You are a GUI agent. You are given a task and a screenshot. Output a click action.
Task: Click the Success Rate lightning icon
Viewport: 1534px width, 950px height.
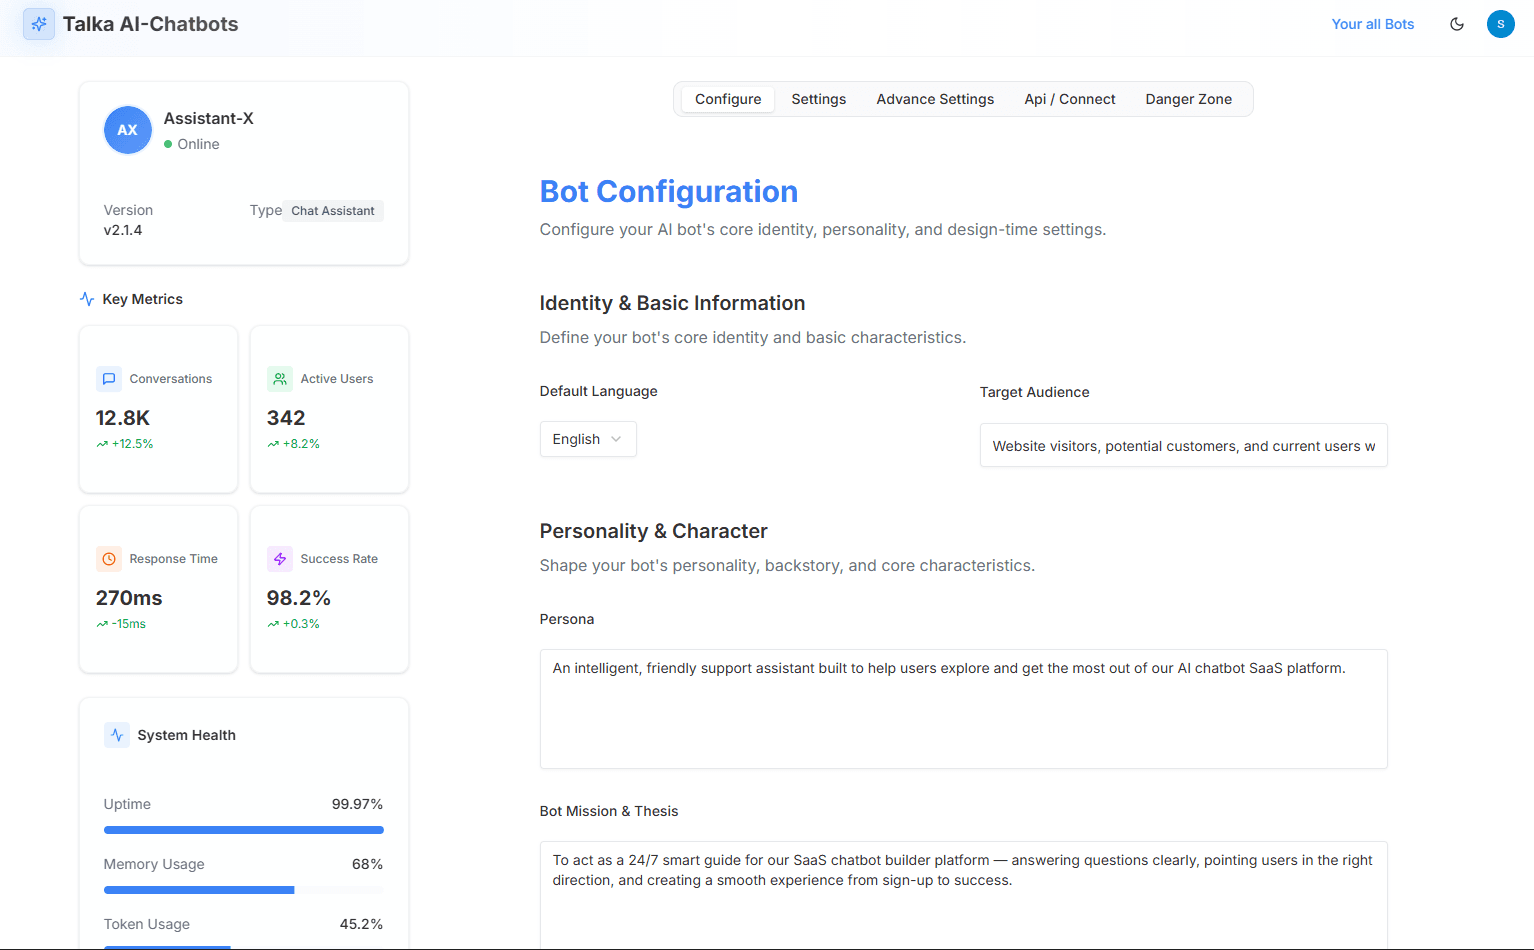coord(280,558)
